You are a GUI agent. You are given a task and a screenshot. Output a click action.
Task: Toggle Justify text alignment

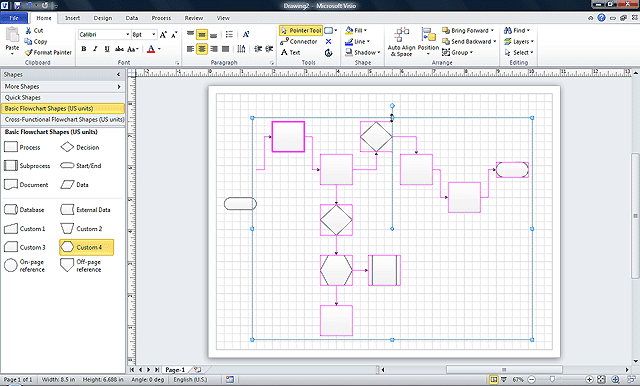225,49
